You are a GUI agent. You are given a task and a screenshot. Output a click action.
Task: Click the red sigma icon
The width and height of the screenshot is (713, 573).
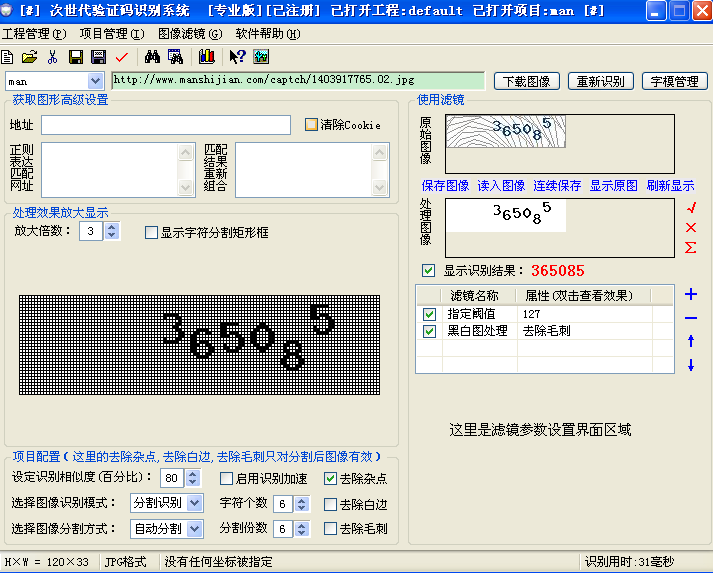(691, 247)
